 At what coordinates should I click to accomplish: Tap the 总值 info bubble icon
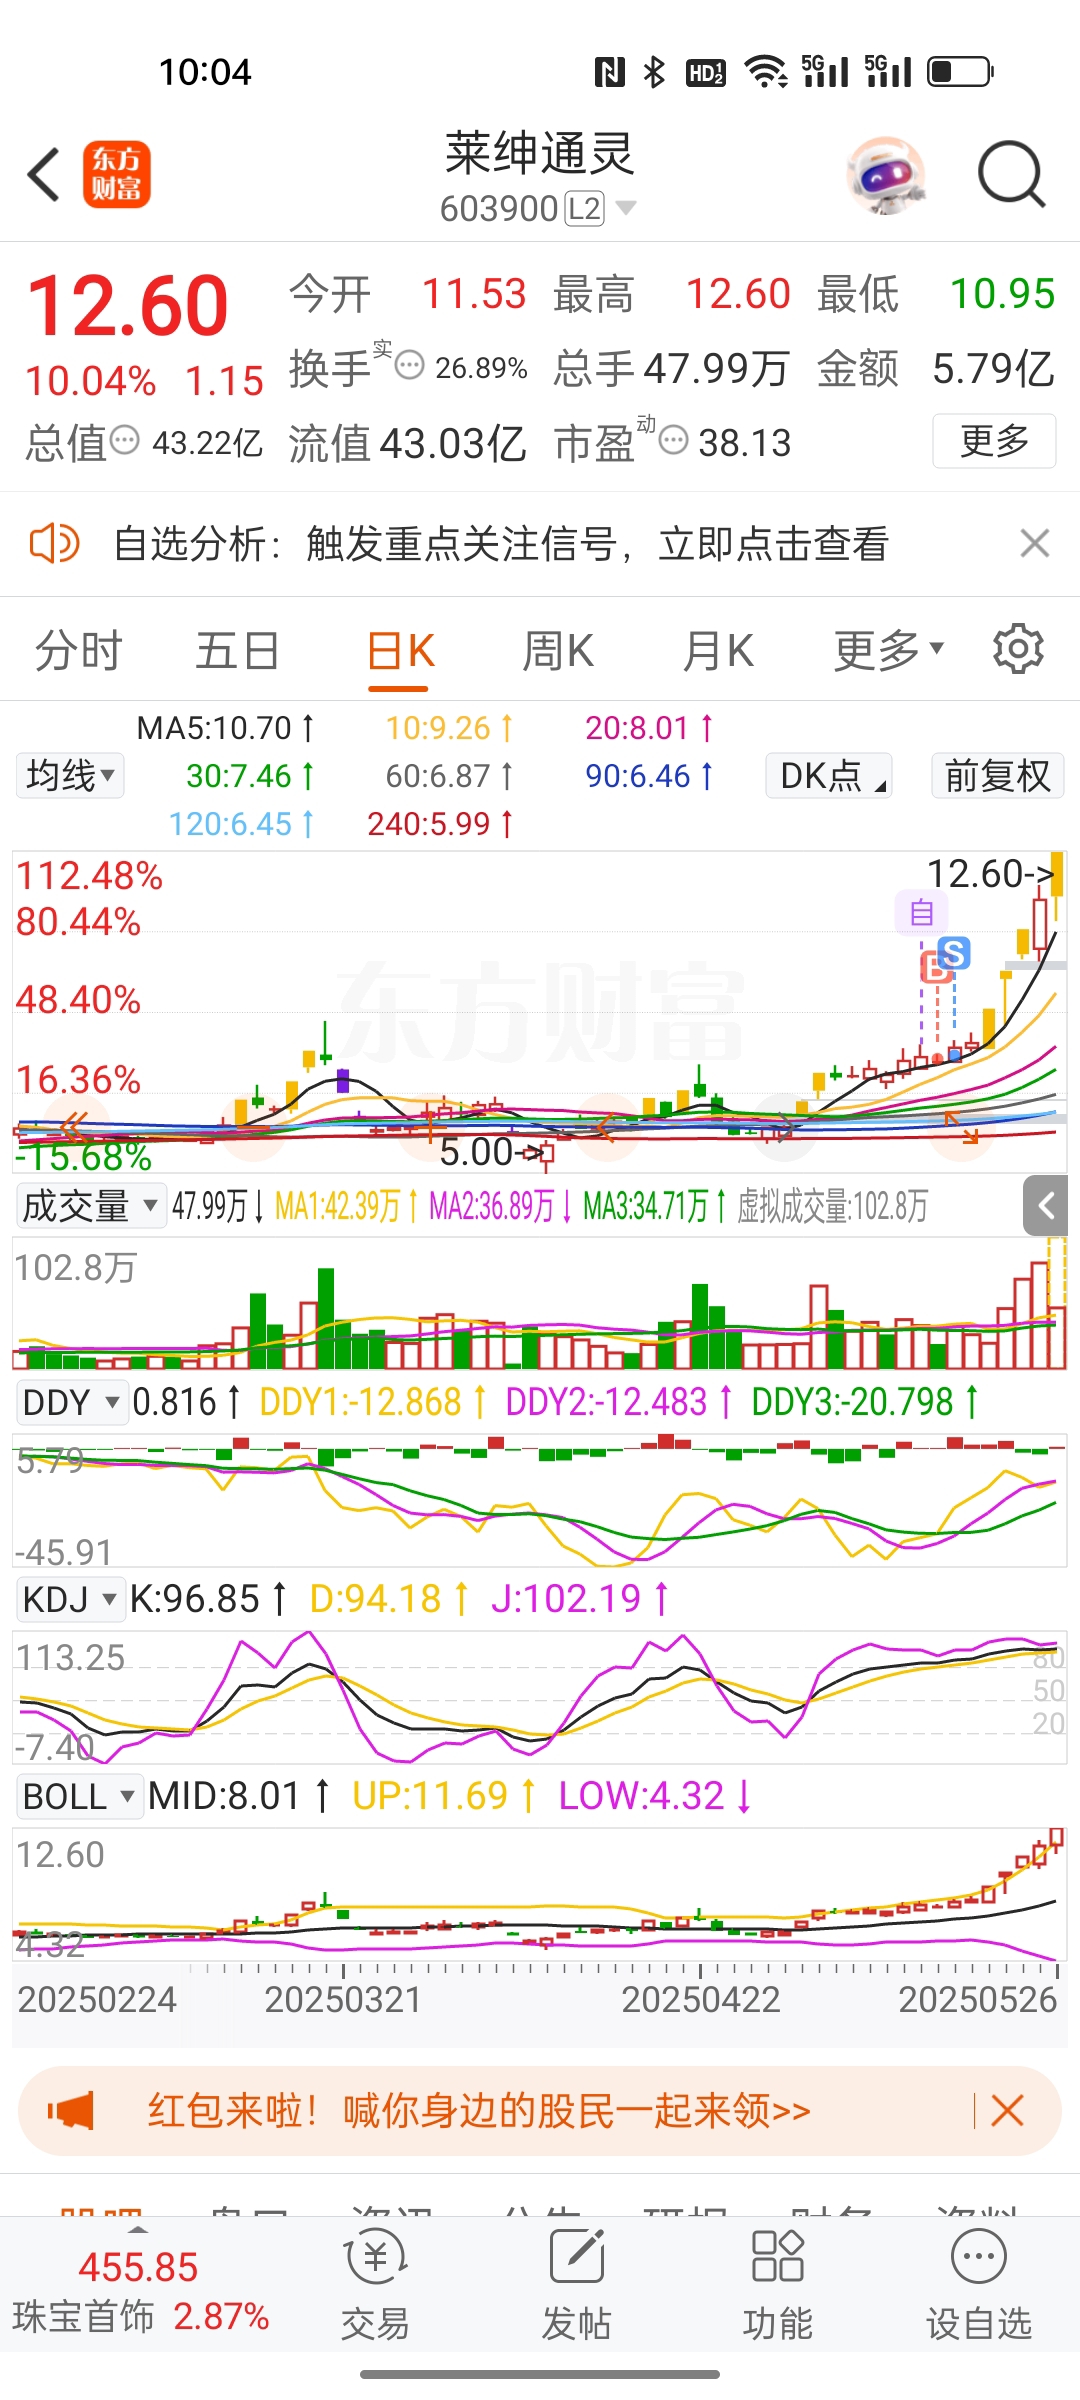[124, 440]
